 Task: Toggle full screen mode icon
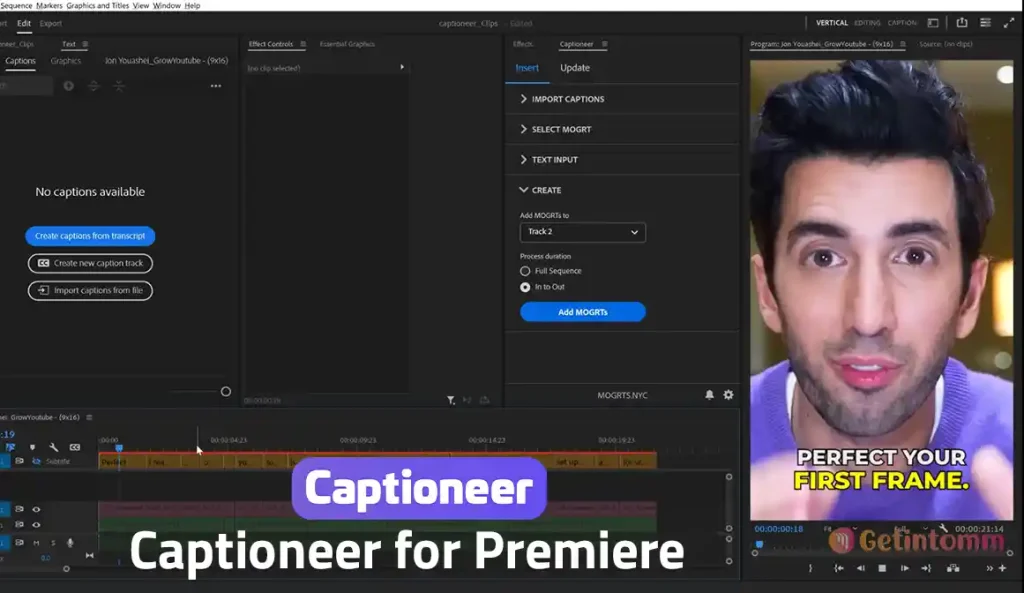[x=1009, y=23]
